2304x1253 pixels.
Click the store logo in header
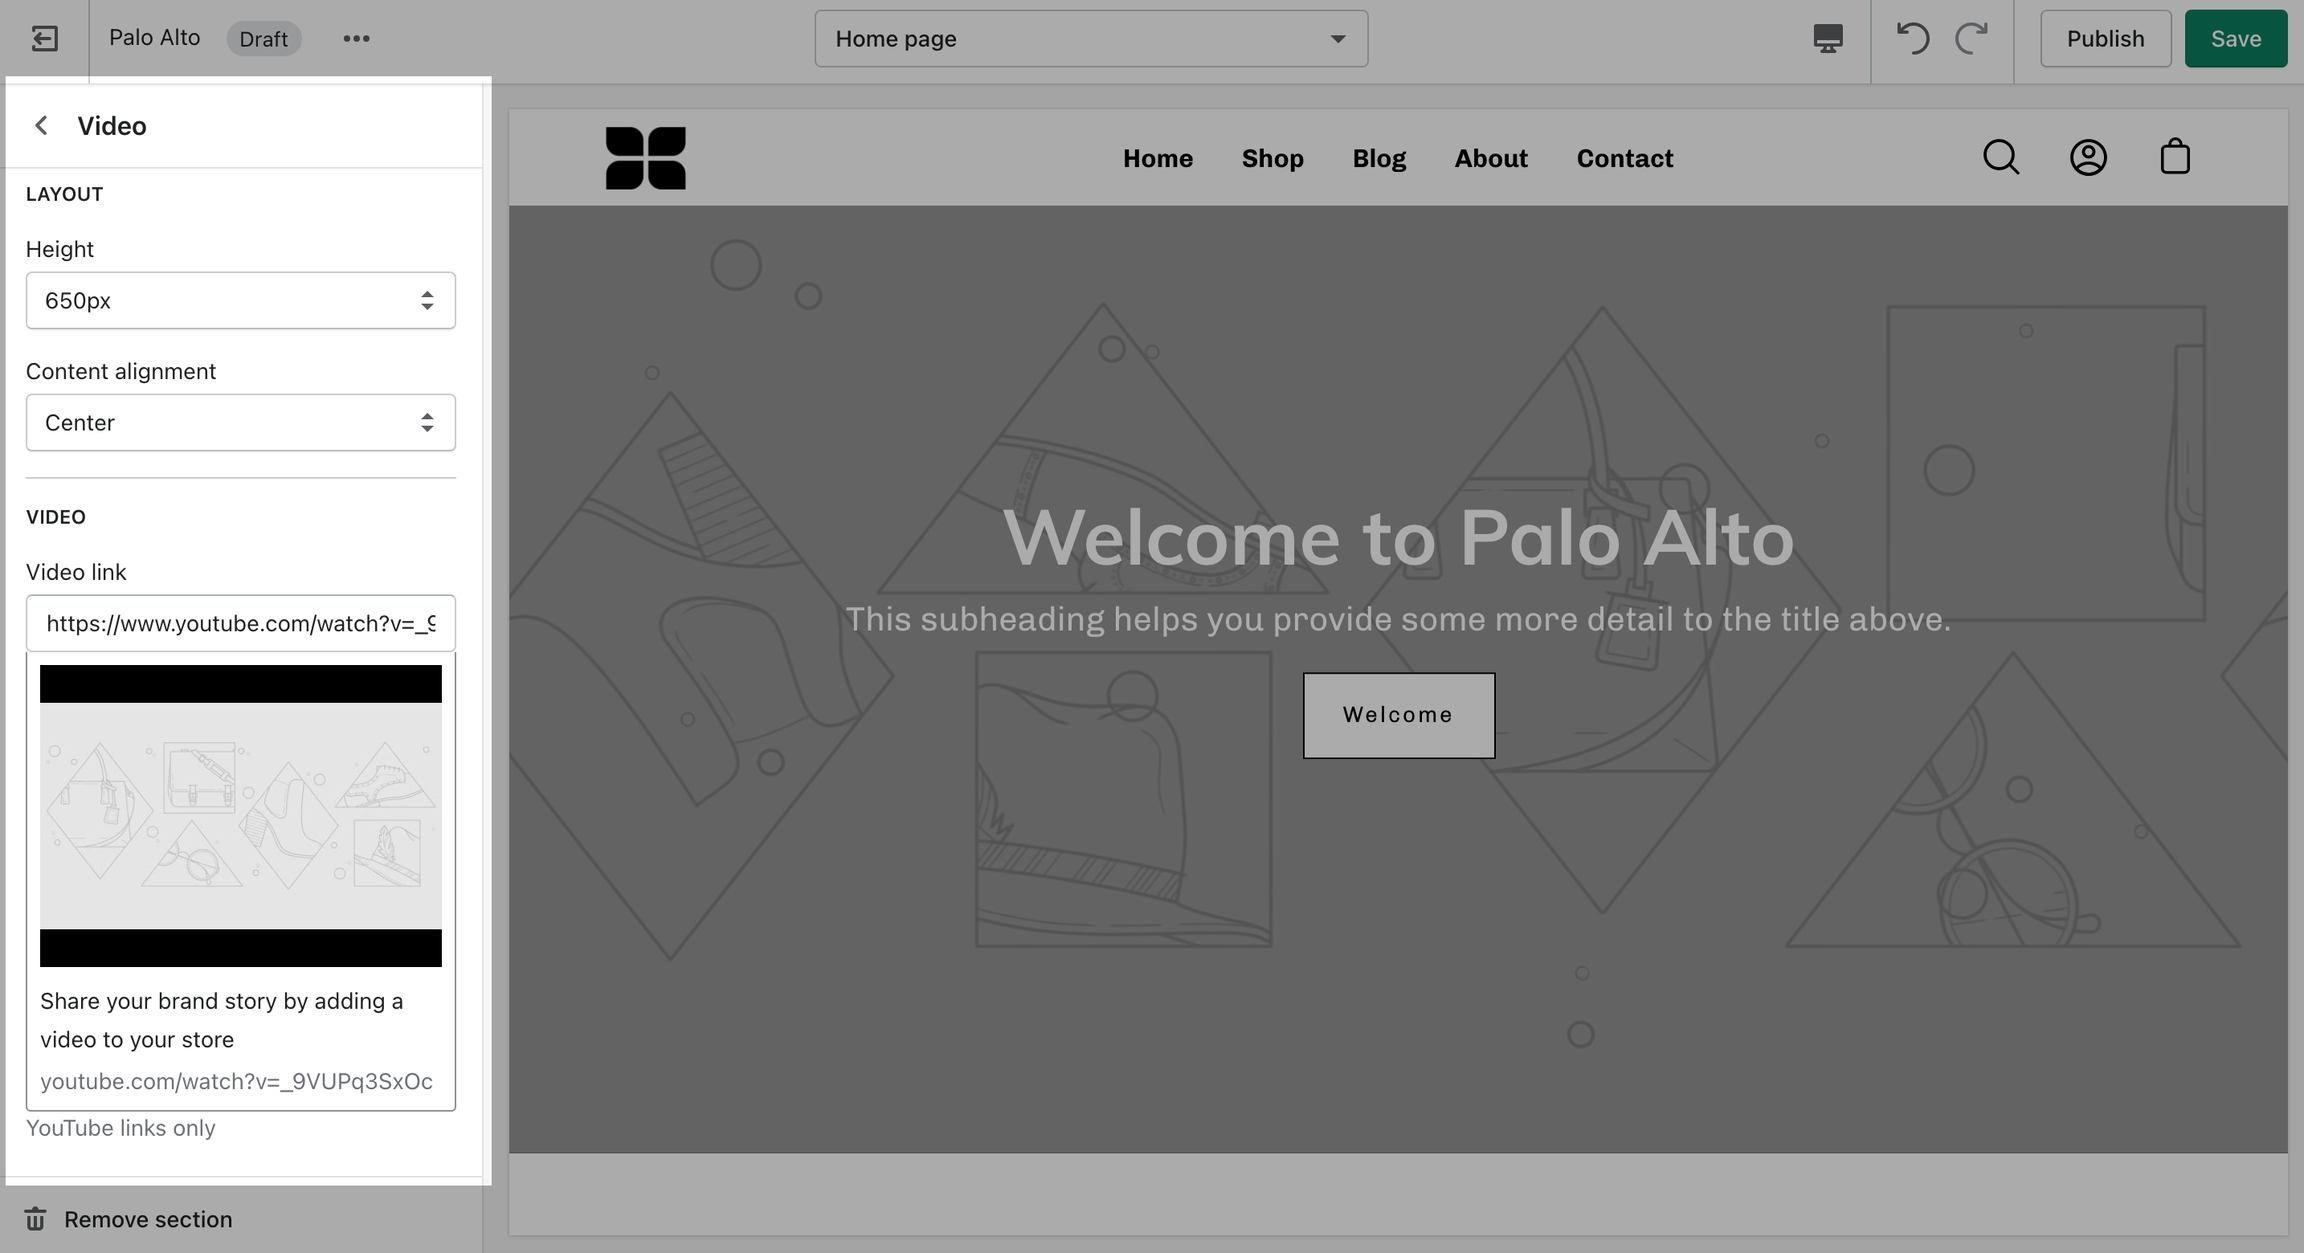tap(645, 158)
